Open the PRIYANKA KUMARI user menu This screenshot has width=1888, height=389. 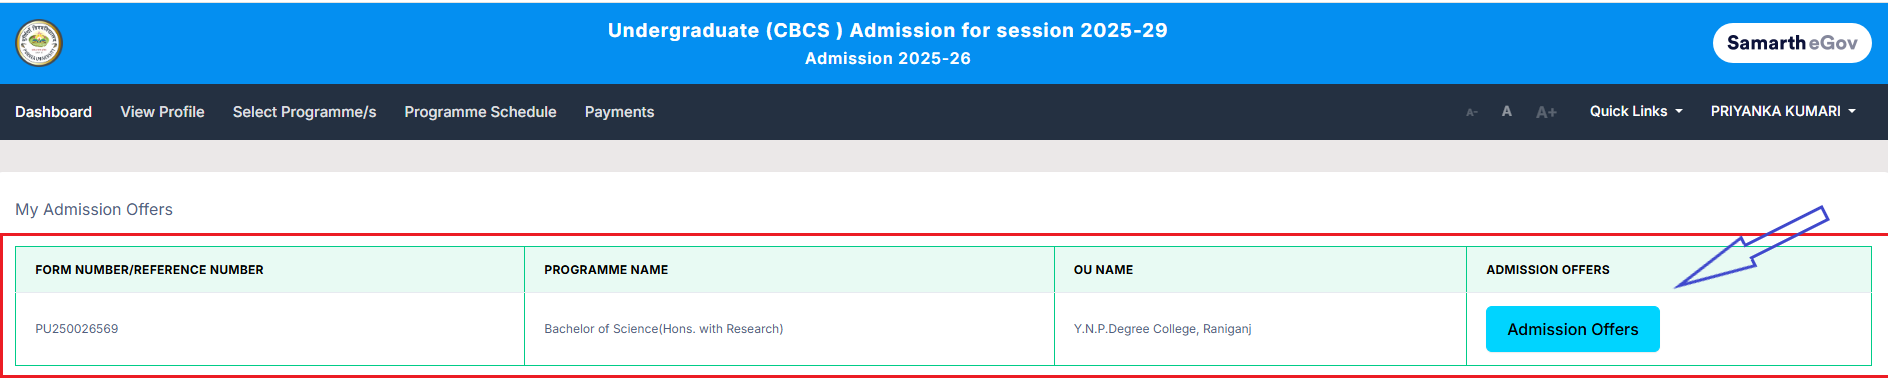click(x=1783, y=111)
